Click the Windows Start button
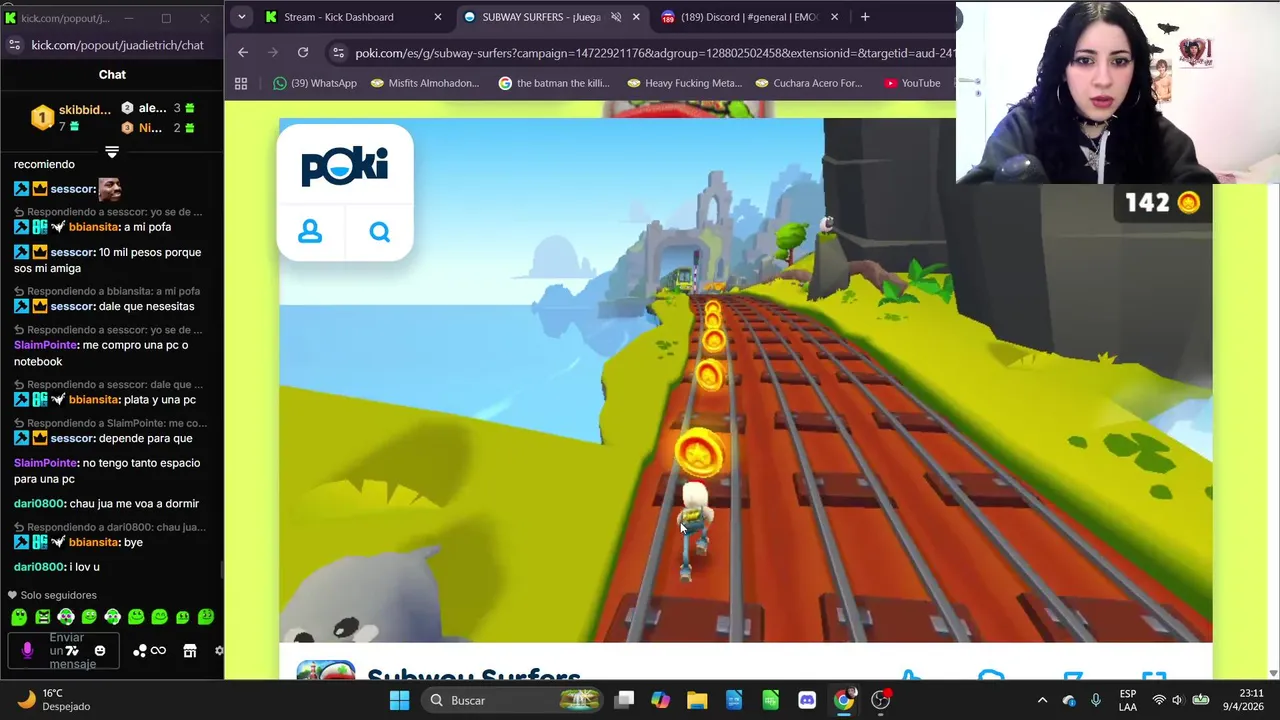1280x720 pixels. pos(399,700)
